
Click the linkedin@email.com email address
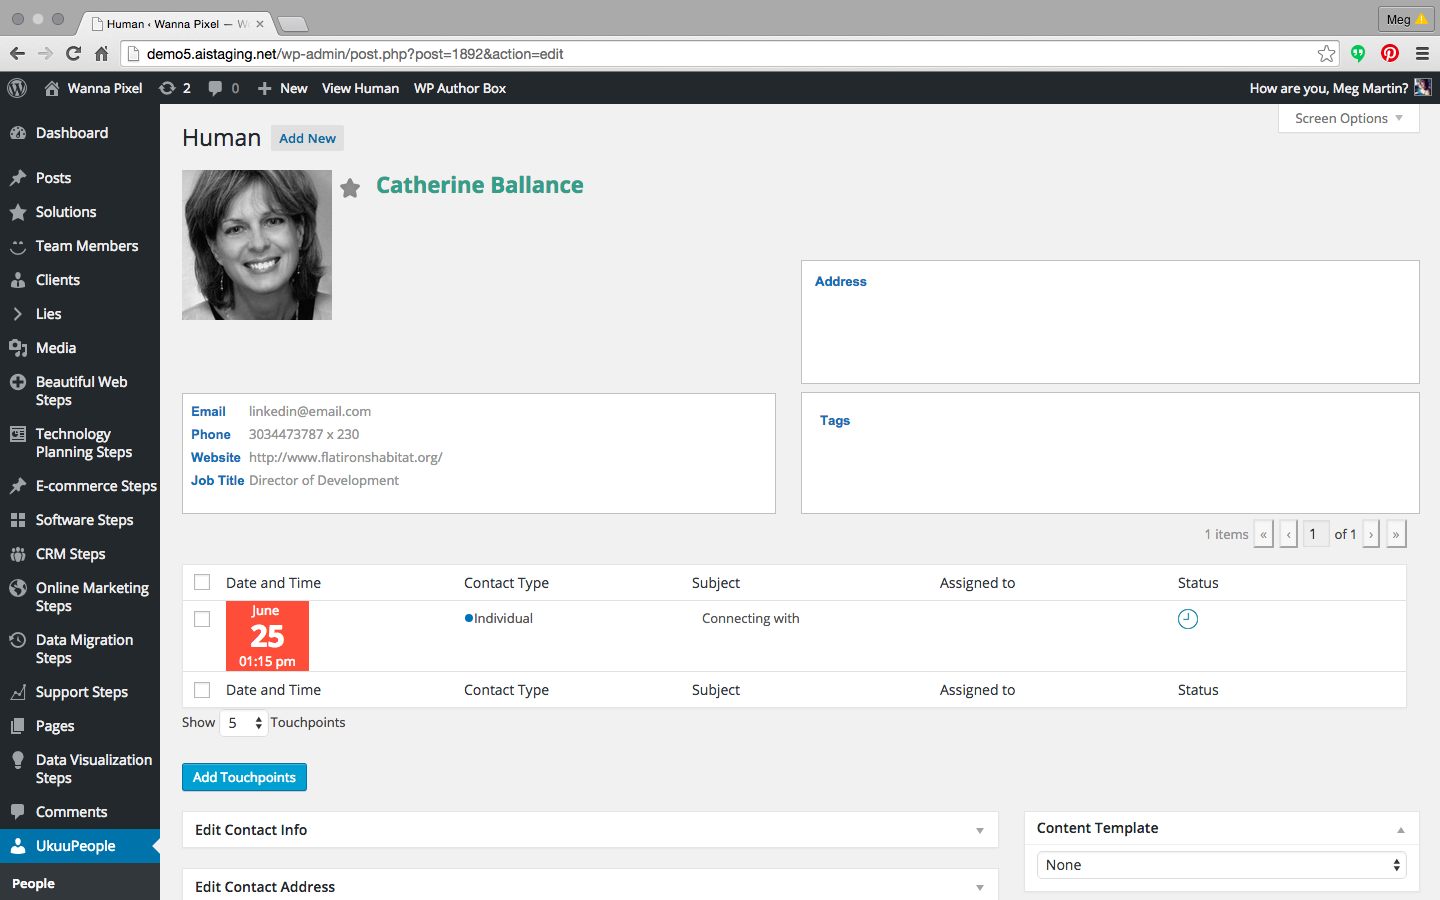click(x=310, y=411)
